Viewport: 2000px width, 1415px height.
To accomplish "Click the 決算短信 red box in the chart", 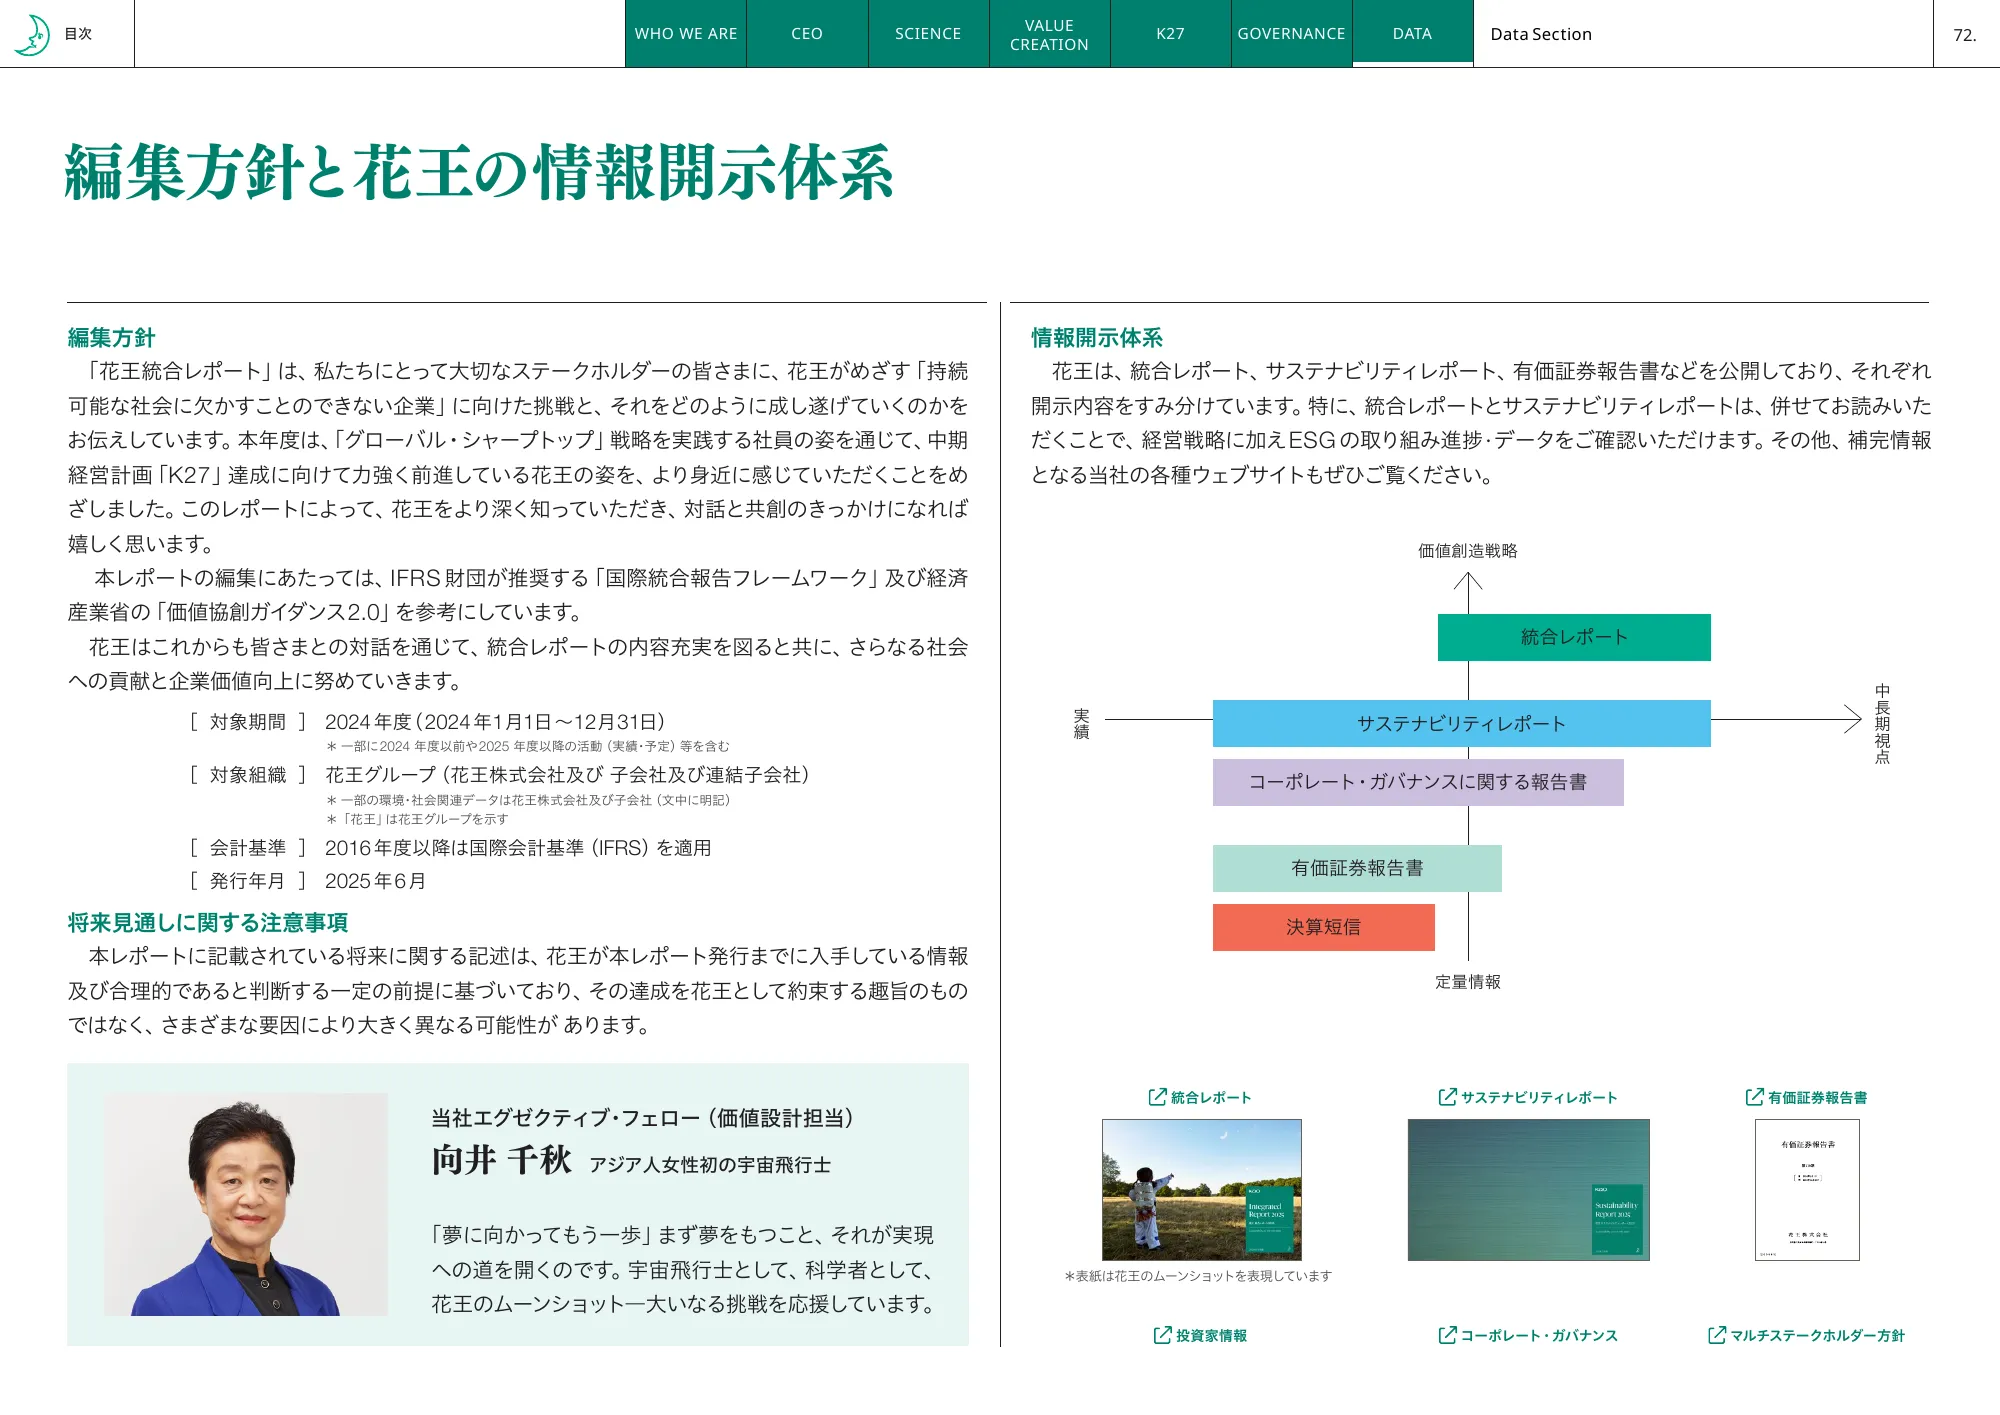I will (1322, 927).
